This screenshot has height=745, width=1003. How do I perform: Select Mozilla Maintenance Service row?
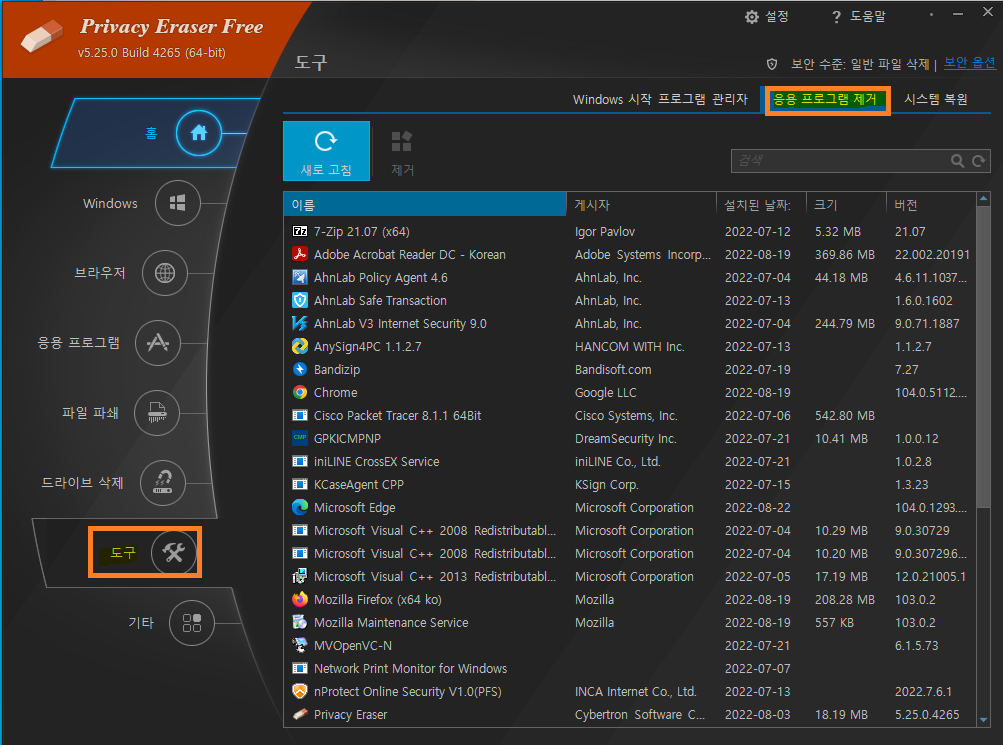click(x=630, y=623)
